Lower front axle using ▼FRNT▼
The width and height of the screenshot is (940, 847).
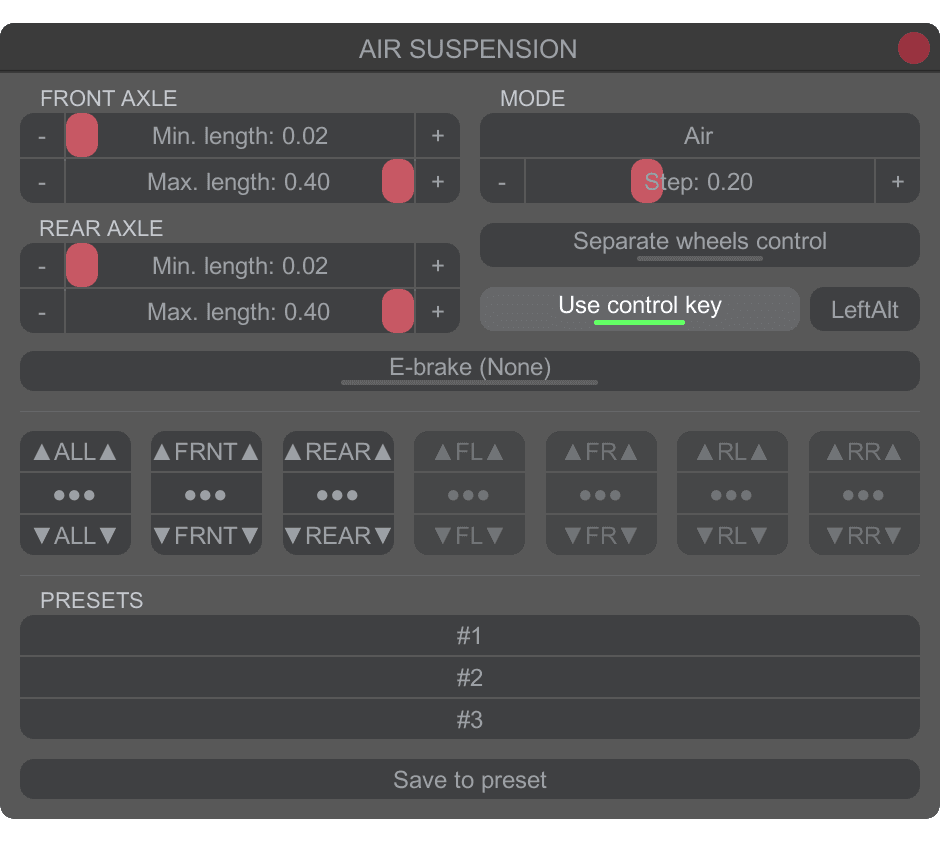coord(206,536)
